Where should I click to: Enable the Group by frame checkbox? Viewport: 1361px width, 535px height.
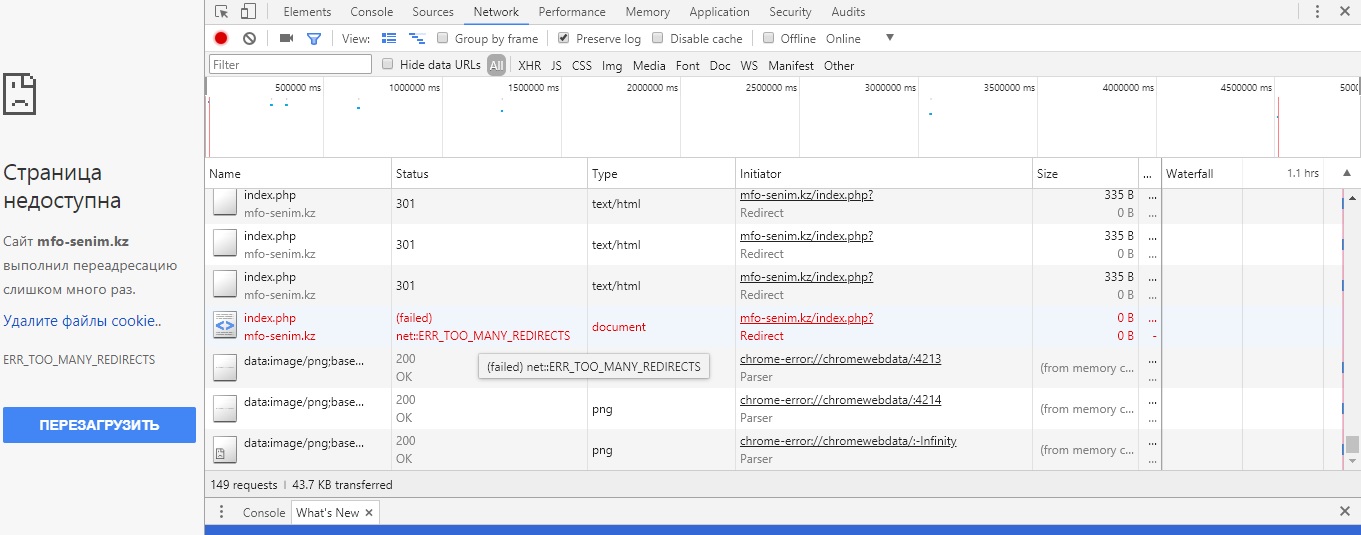pos(442,38)
